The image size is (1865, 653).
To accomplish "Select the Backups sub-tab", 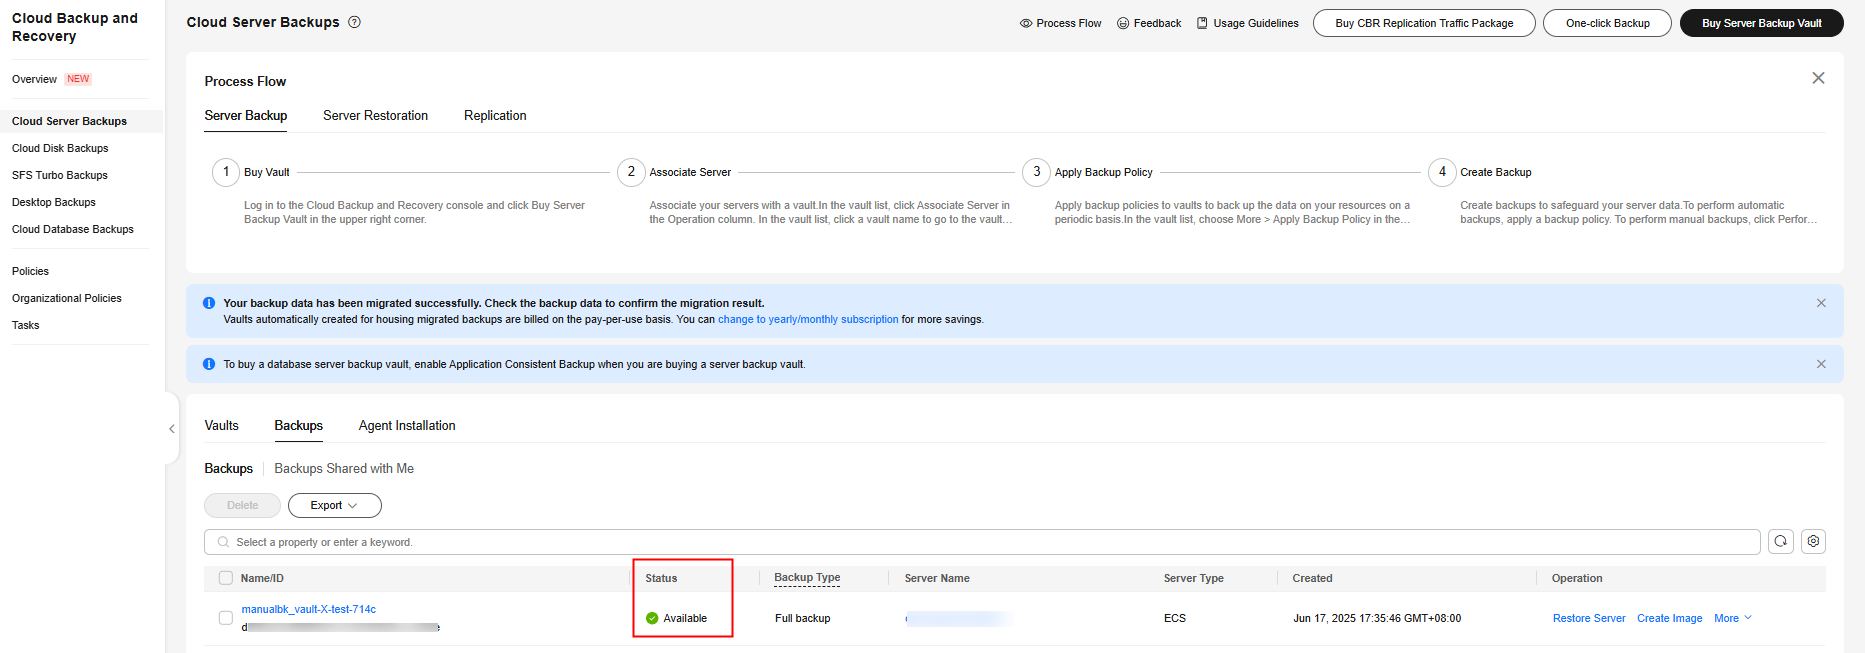I will point(229,468).
